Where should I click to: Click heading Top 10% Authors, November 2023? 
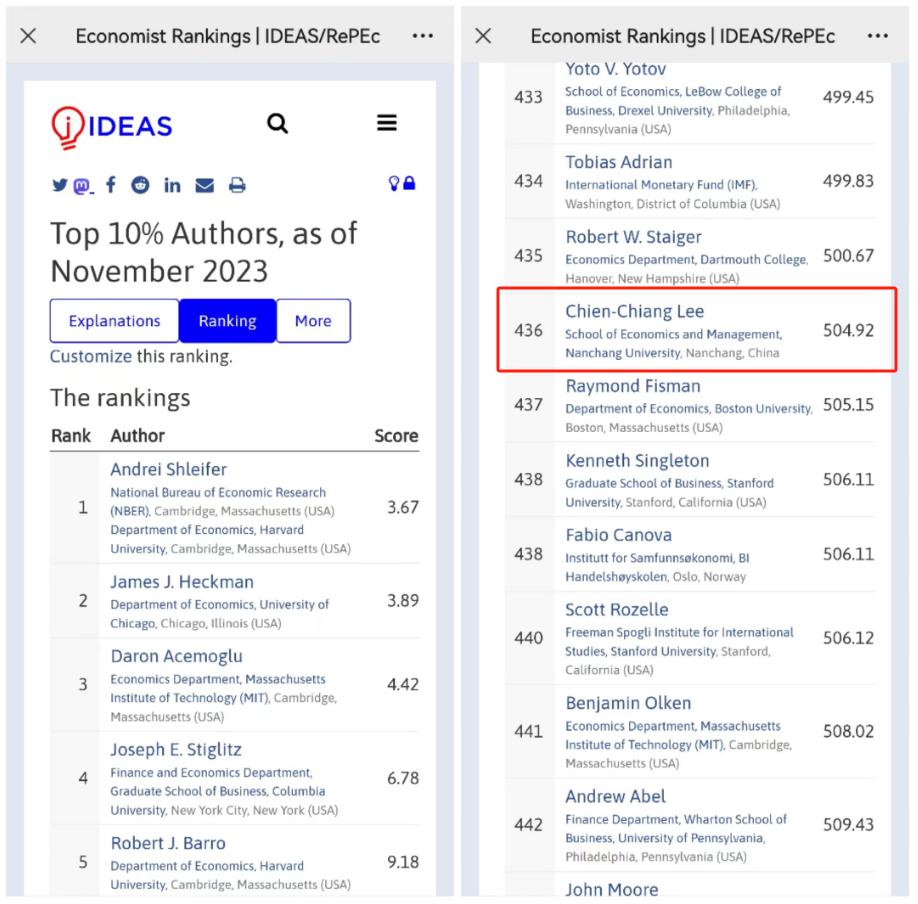point(203,252)
